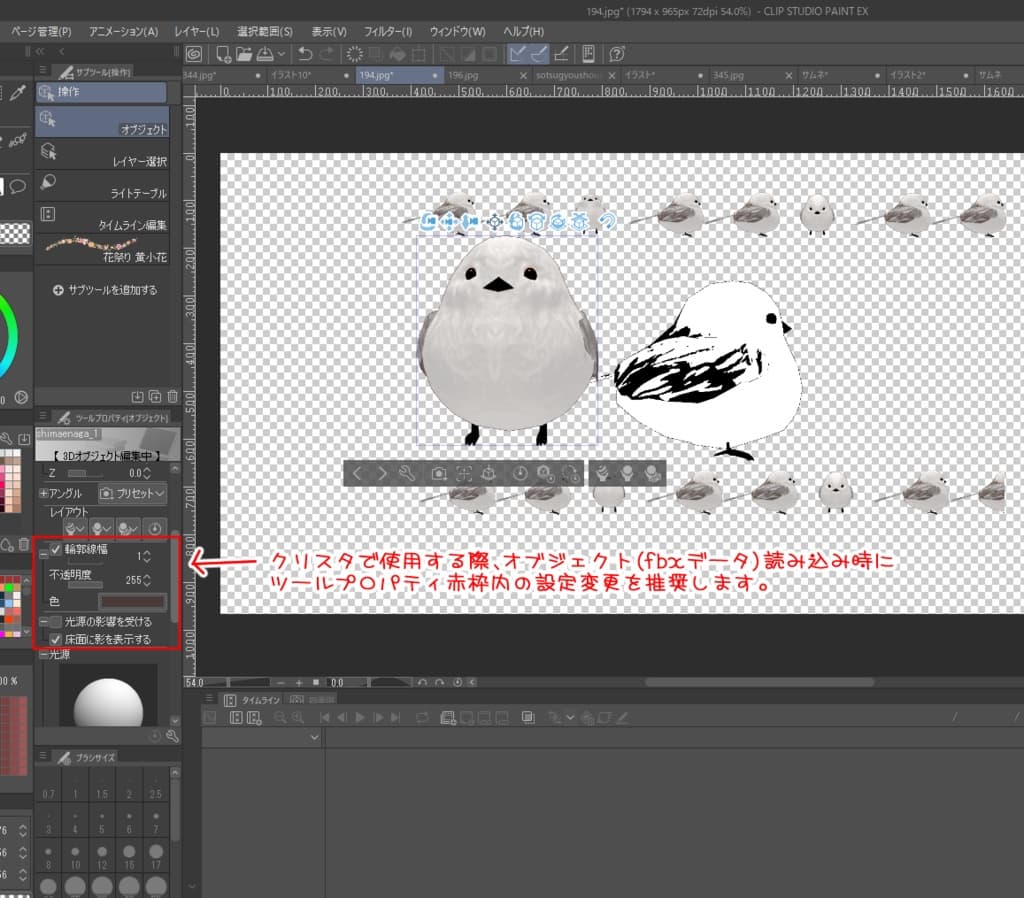
Task: Click the Undo arrow in the command bar
Action: click(306, 53)
